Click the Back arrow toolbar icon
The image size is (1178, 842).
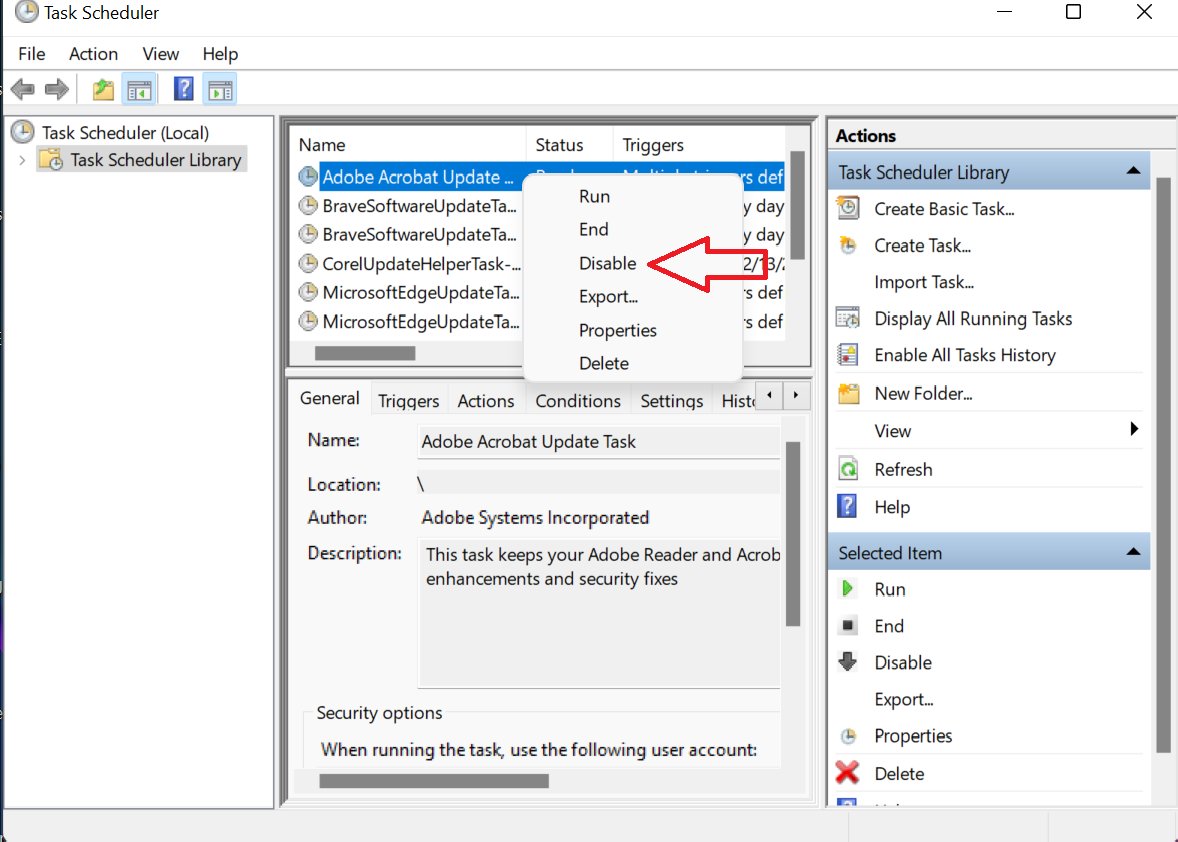23,89
